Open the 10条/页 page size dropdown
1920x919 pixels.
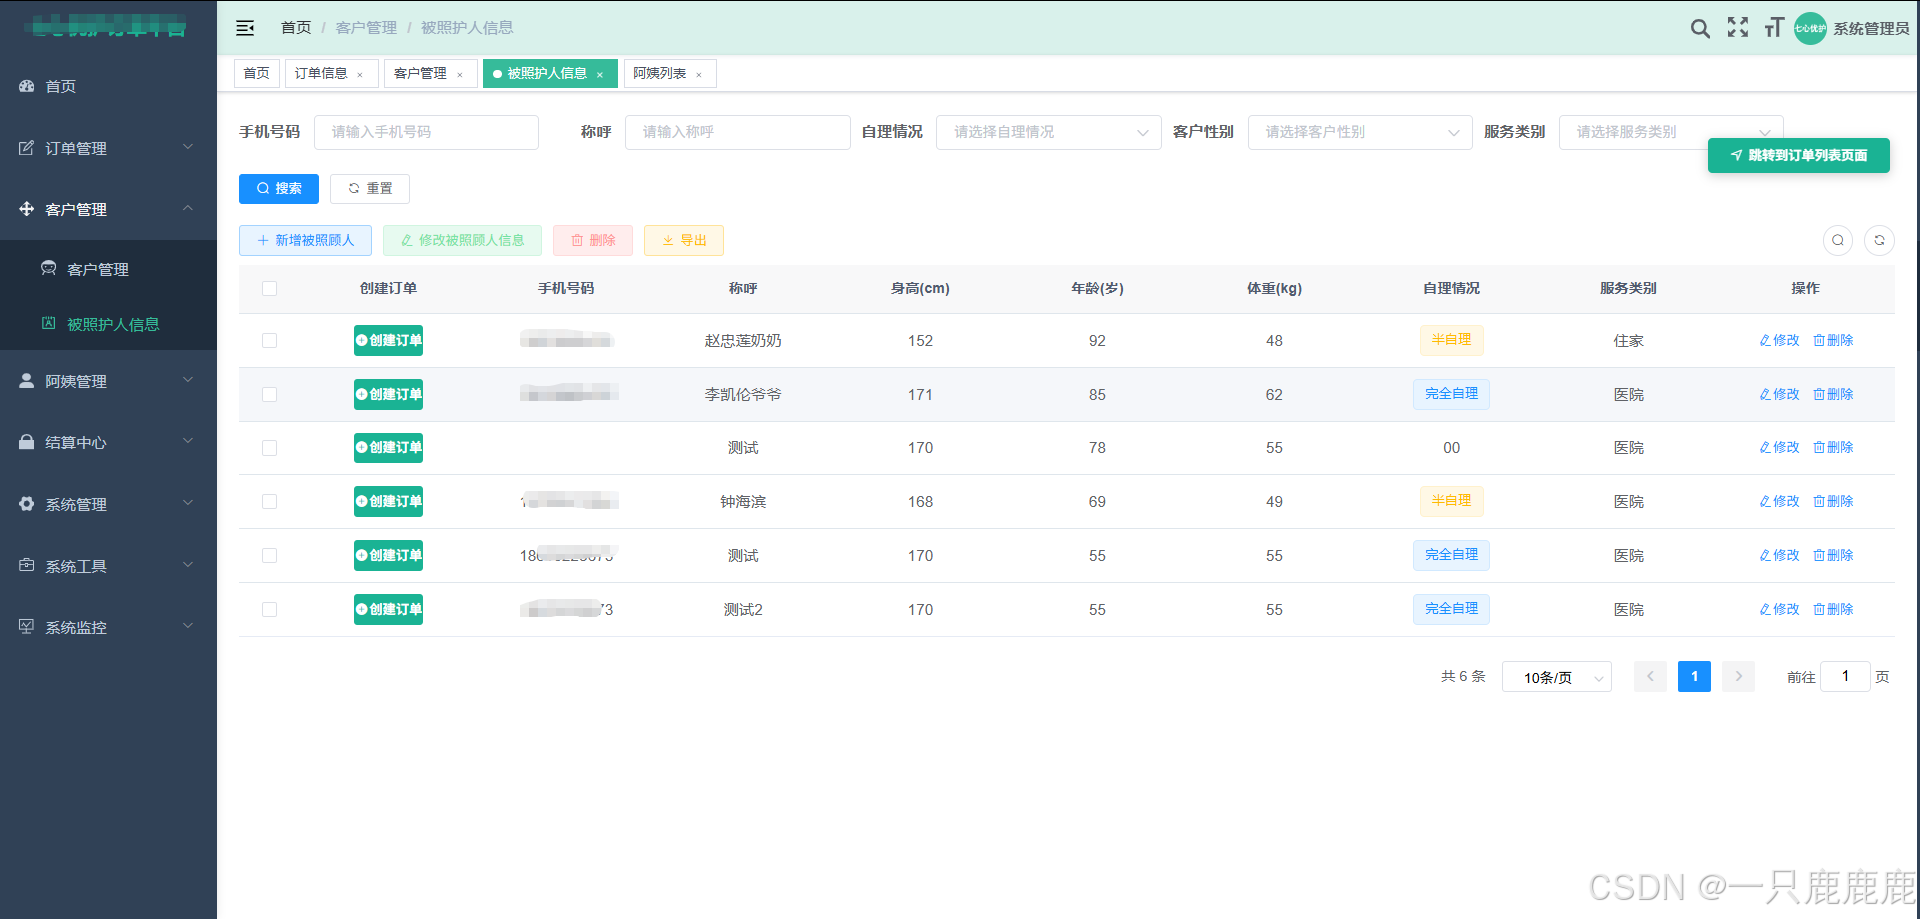point(1557,677)
